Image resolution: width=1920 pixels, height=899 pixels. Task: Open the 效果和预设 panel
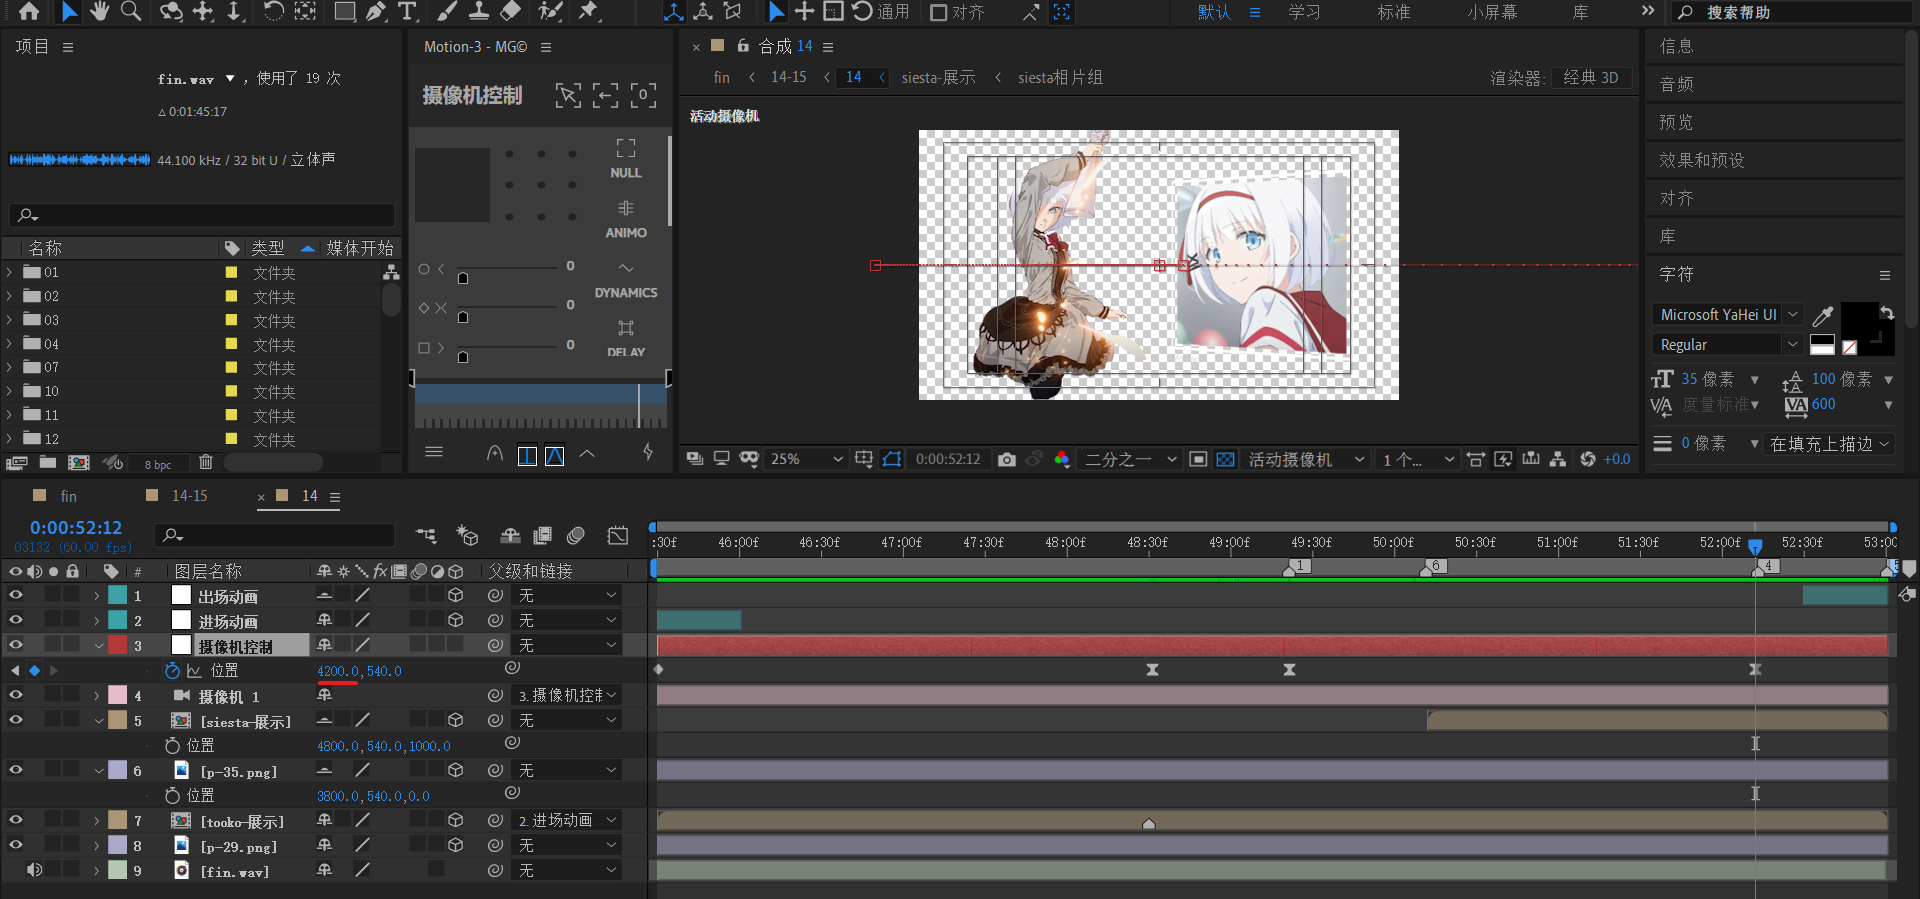pyautogui.click(x=1701, y=160)
